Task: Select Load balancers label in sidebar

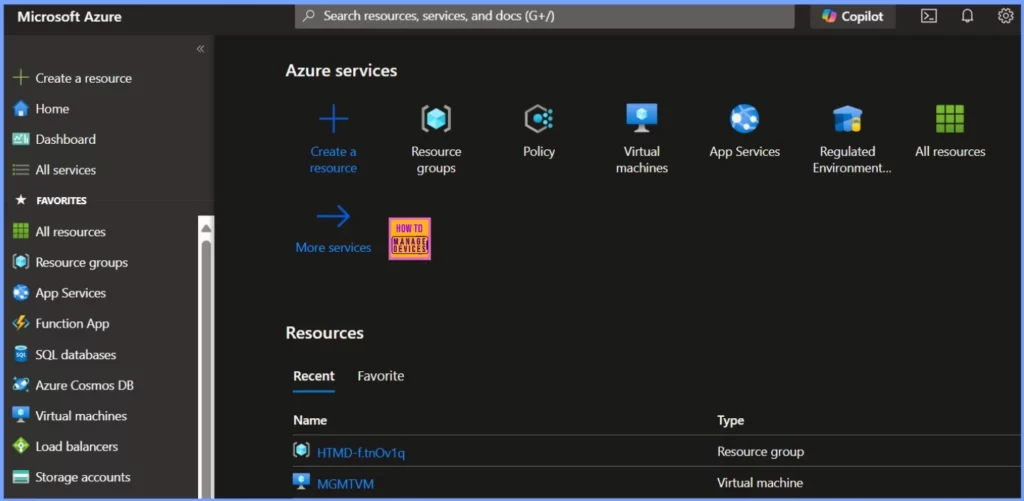Action: tap(76, 447)
